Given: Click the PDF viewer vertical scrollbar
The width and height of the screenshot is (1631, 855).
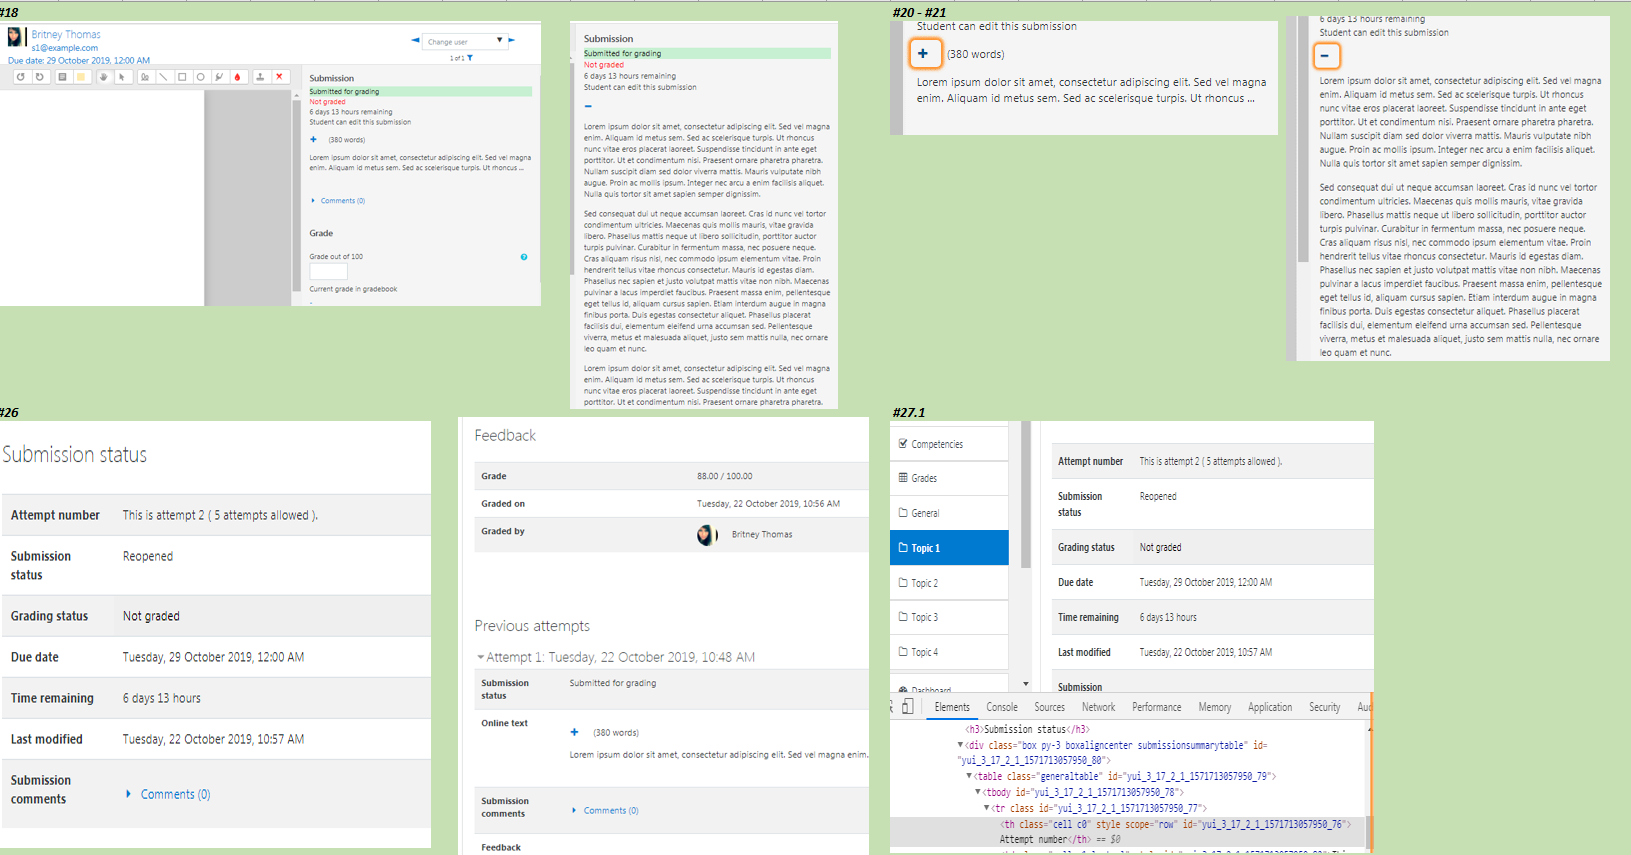Looking at the screenshot, I should pos(296,195).
